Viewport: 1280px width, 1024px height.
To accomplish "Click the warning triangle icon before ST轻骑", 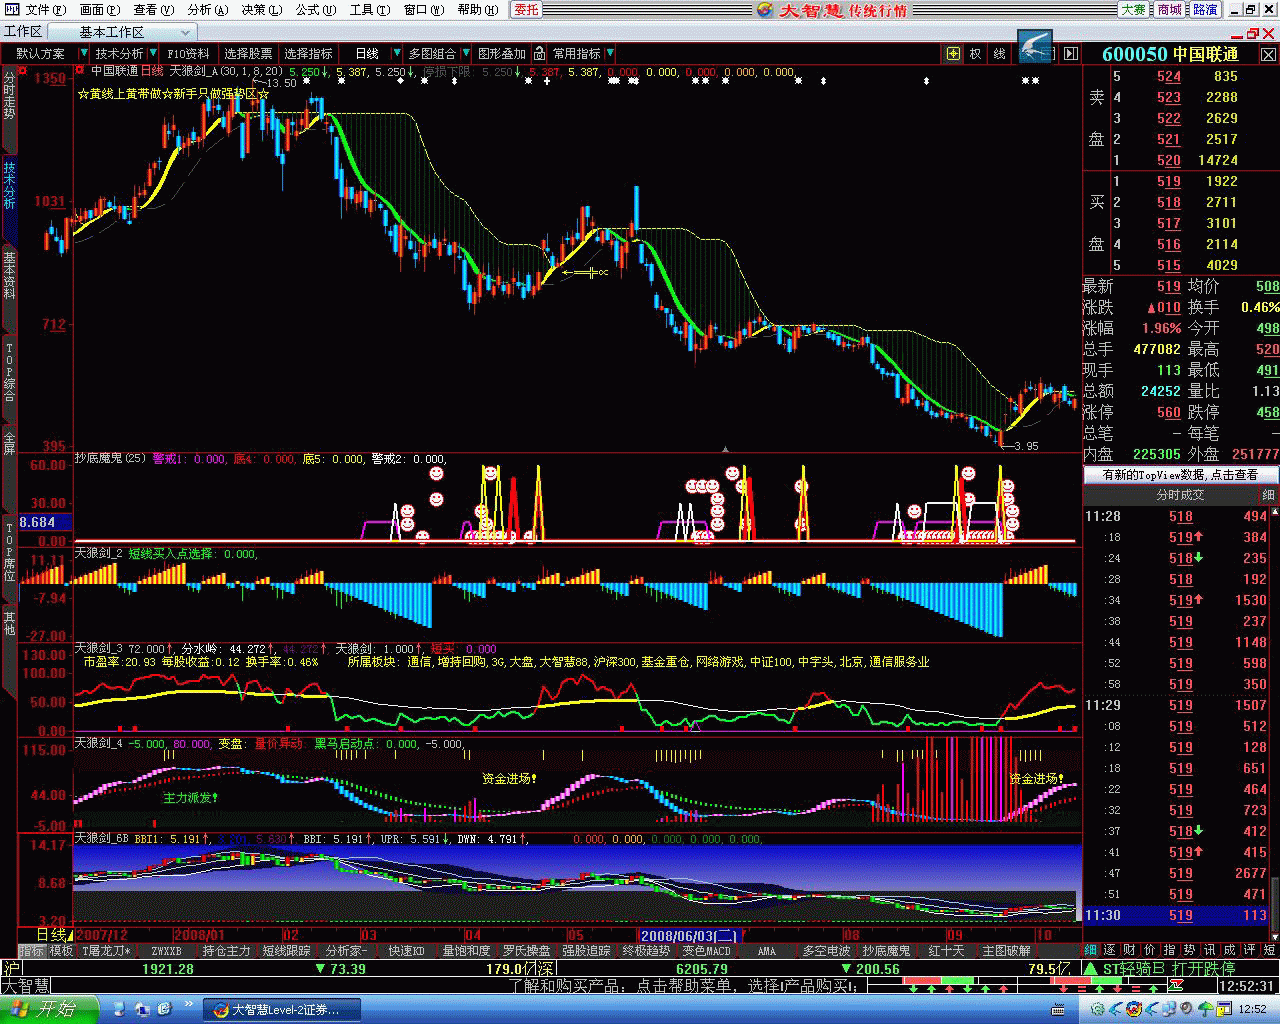I will point(1091,969).
